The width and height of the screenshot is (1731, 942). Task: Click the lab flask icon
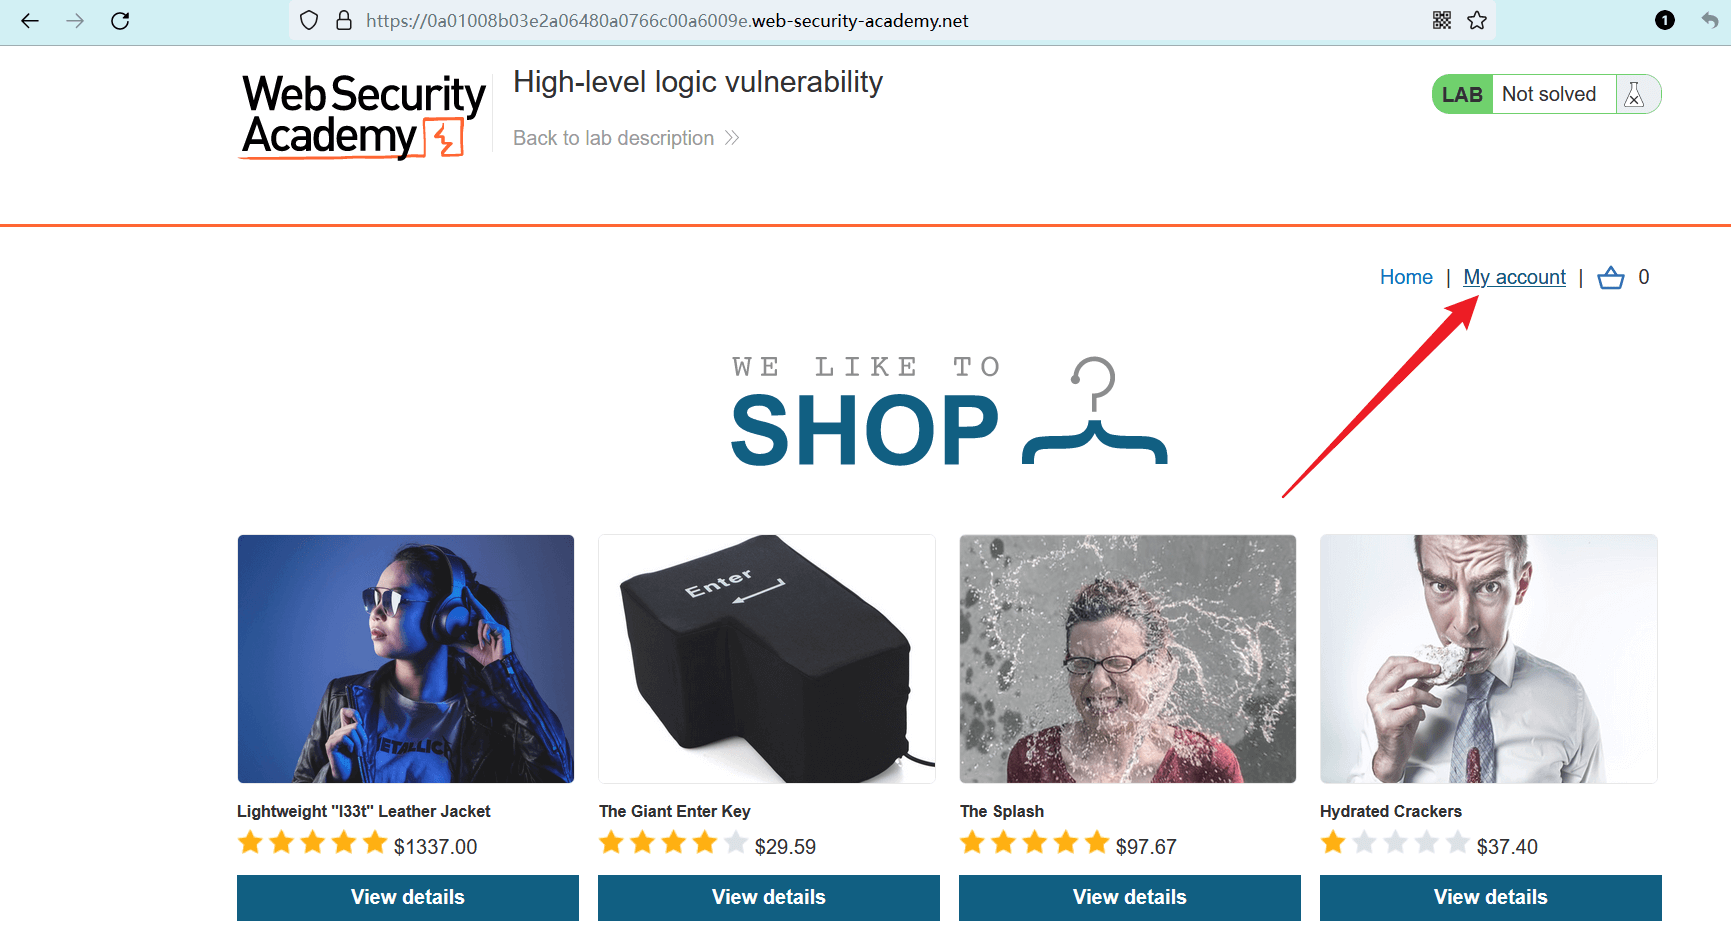[1635, 94]
